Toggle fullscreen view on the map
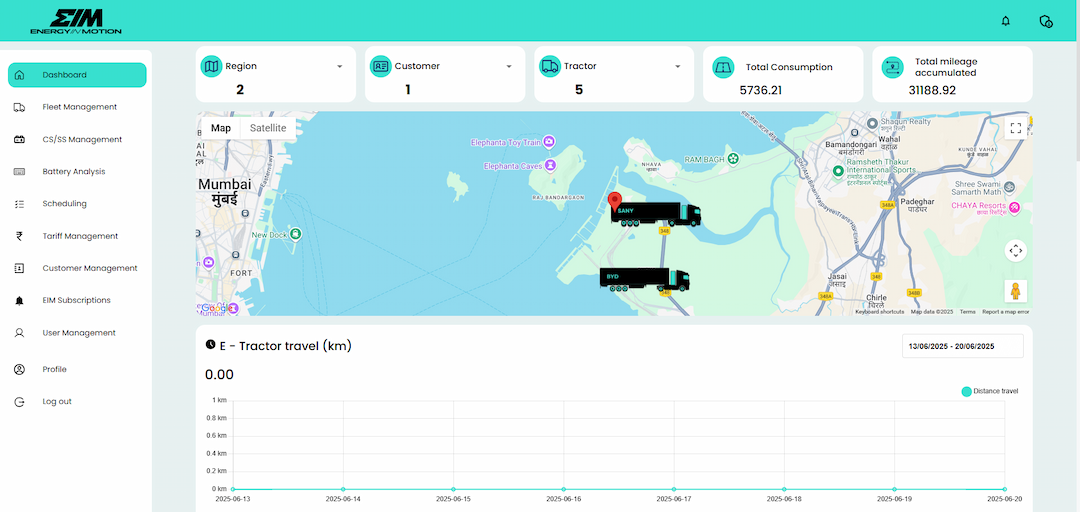1080x512 pixels. point(1015,127)
